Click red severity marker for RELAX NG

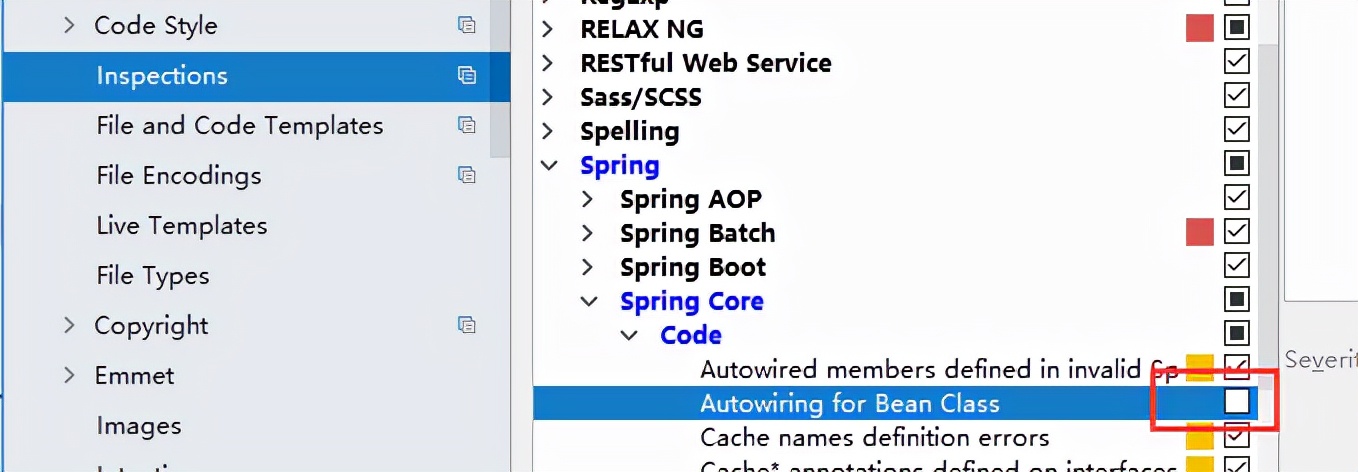[1199, 29]
